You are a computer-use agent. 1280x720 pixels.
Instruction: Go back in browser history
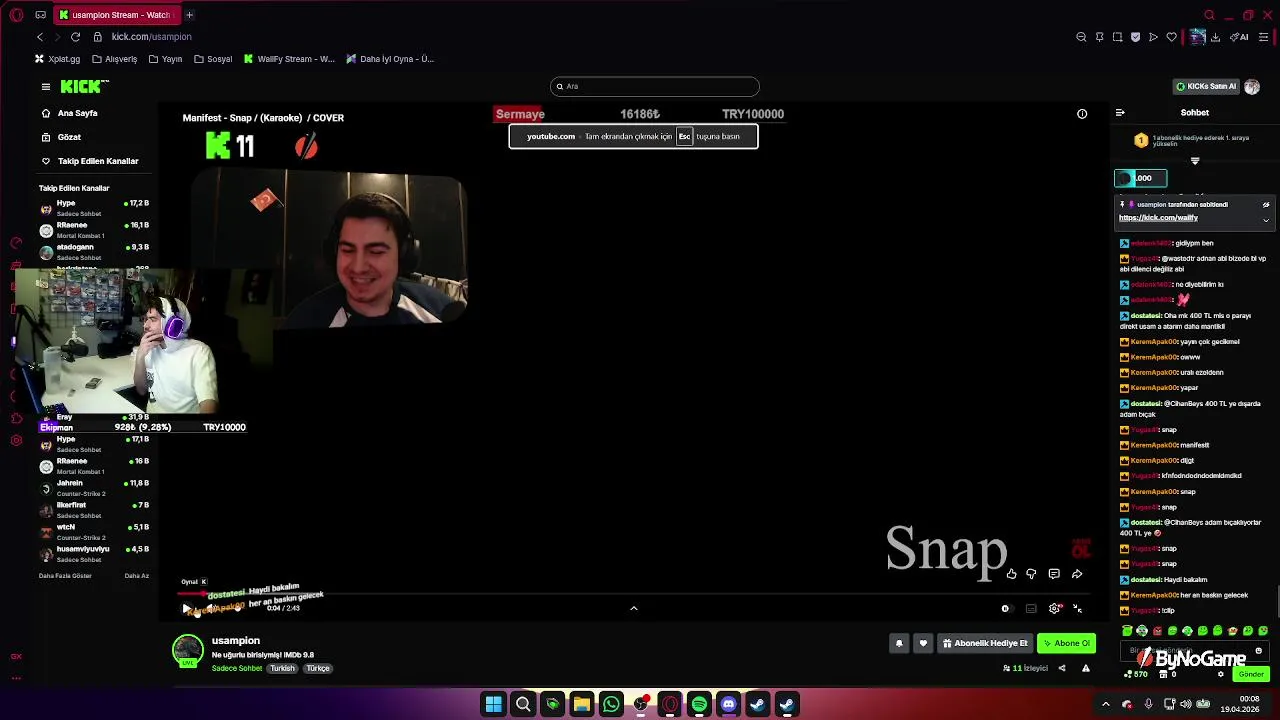coord(40,37)
